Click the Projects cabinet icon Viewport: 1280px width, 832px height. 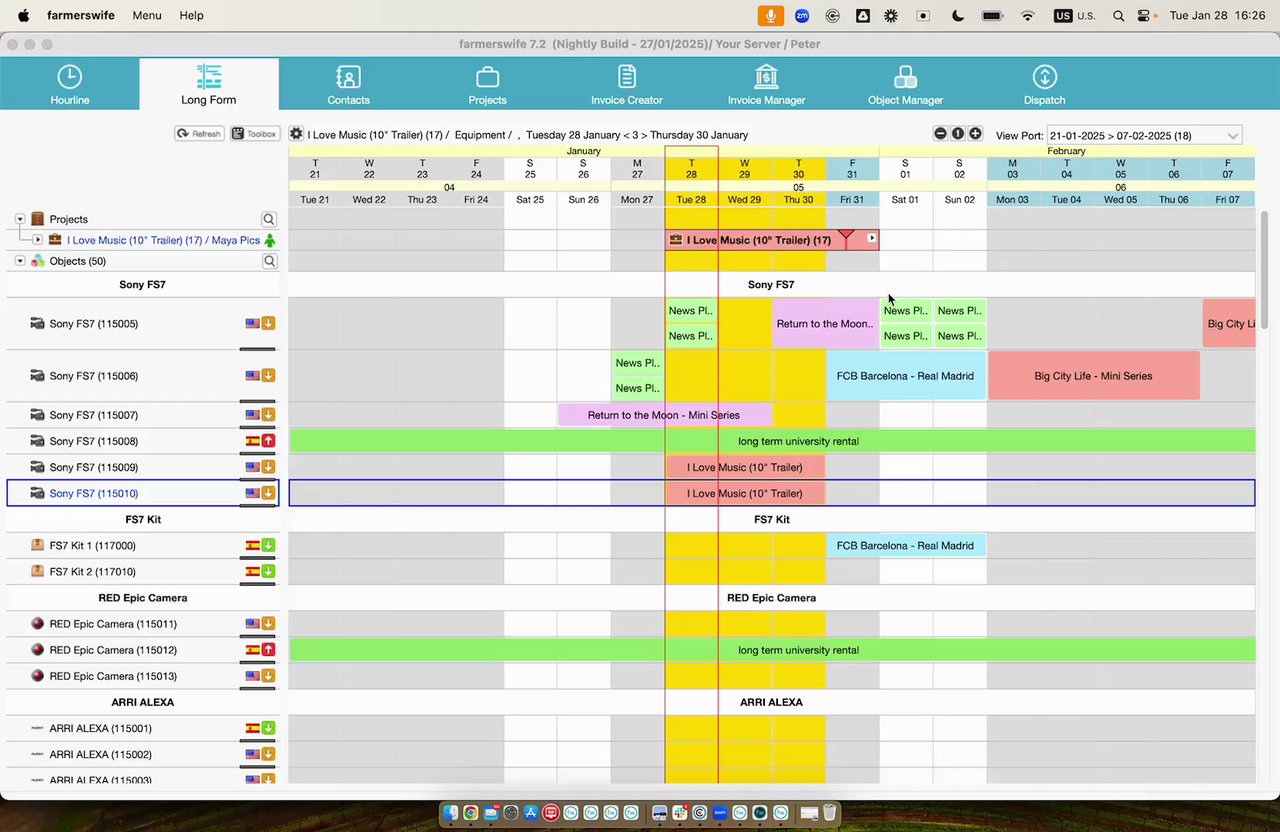tap(38, 219)
